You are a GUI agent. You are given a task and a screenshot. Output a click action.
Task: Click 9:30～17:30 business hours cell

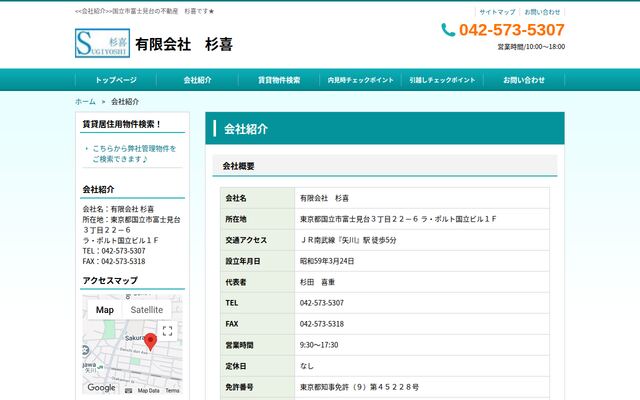pyautogui.click(x=319, y=345)
